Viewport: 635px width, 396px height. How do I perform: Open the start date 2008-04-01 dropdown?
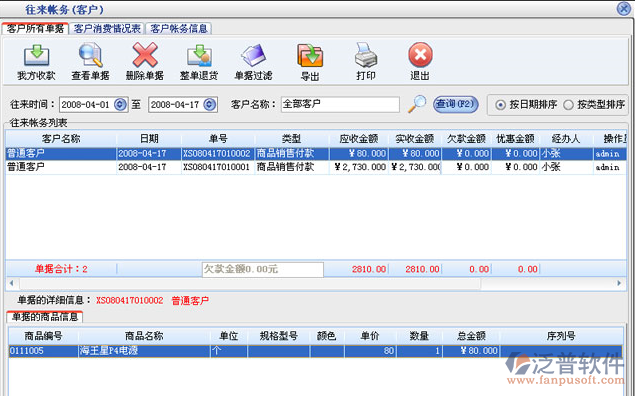coord(120,104)
